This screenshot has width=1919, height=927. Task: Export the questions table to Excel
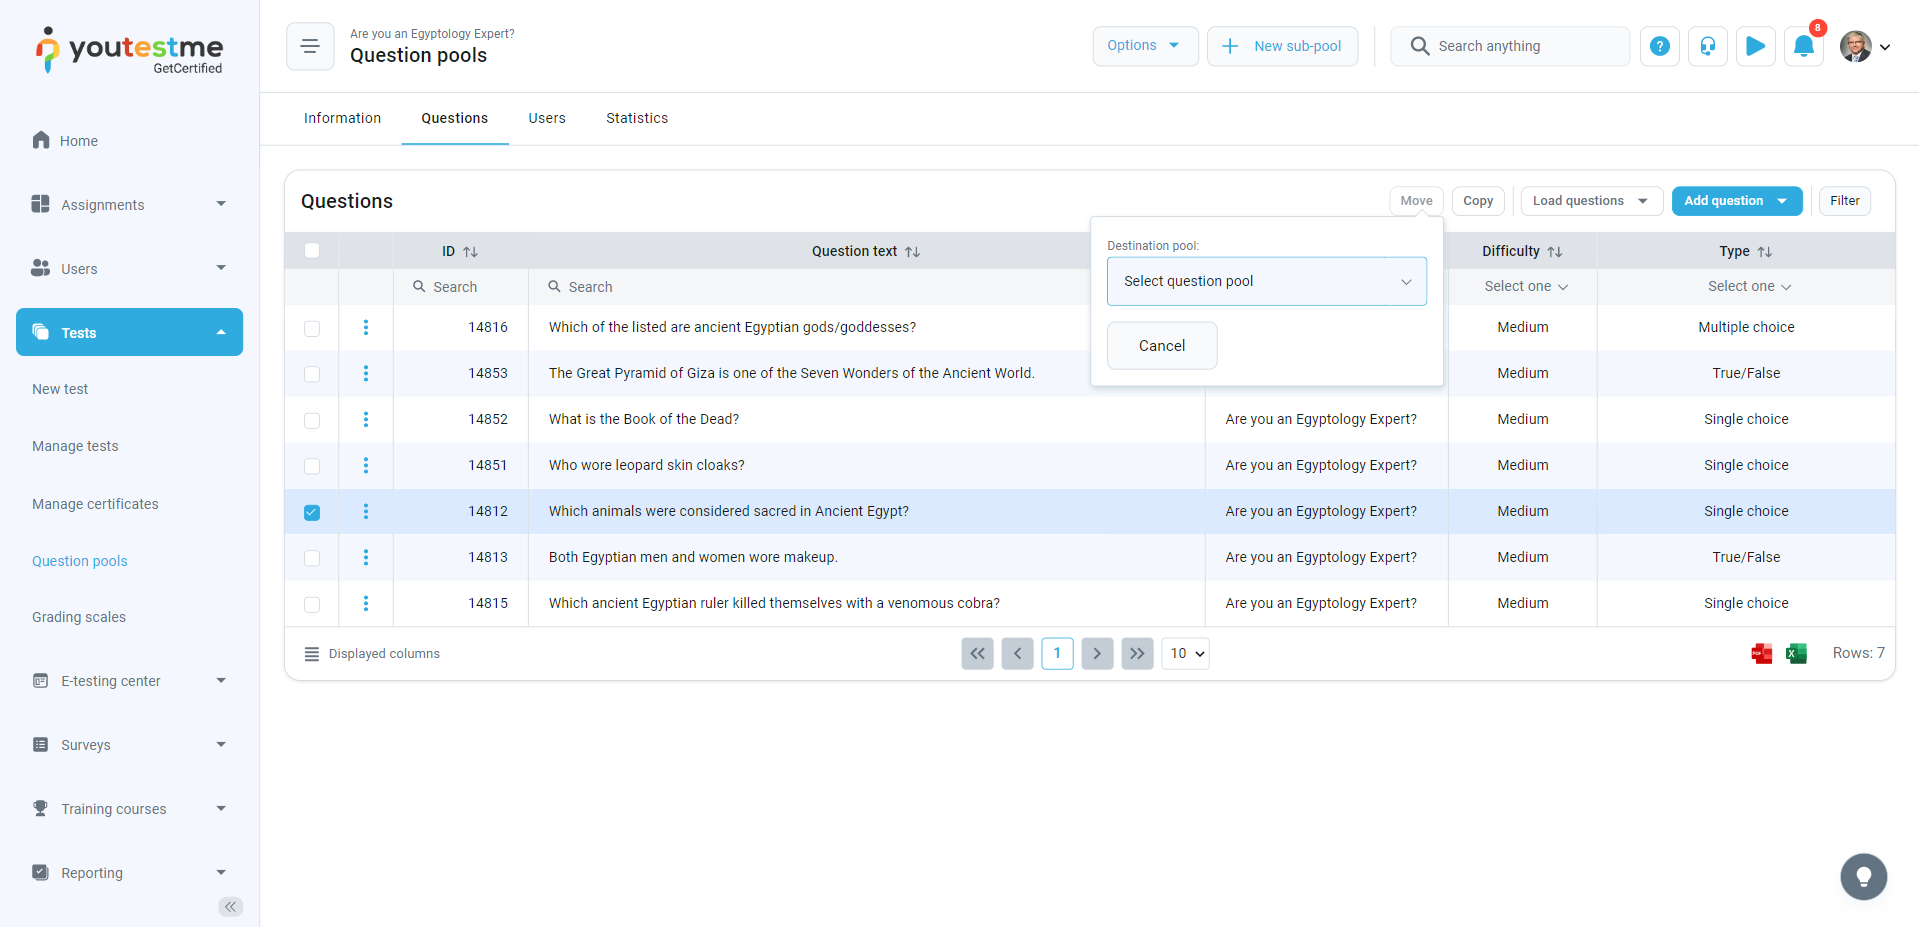[x=1796, y=654]
